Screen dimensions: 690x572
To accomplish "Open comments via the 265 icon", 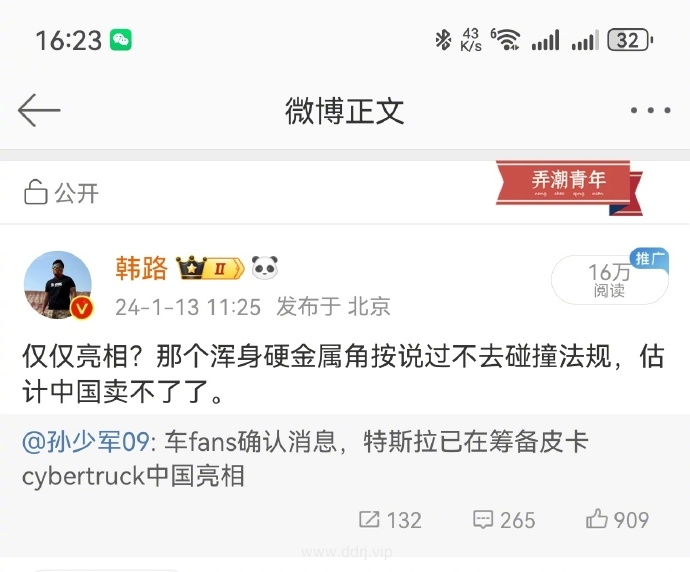I will pyautogui.click(x=483, y=519).
